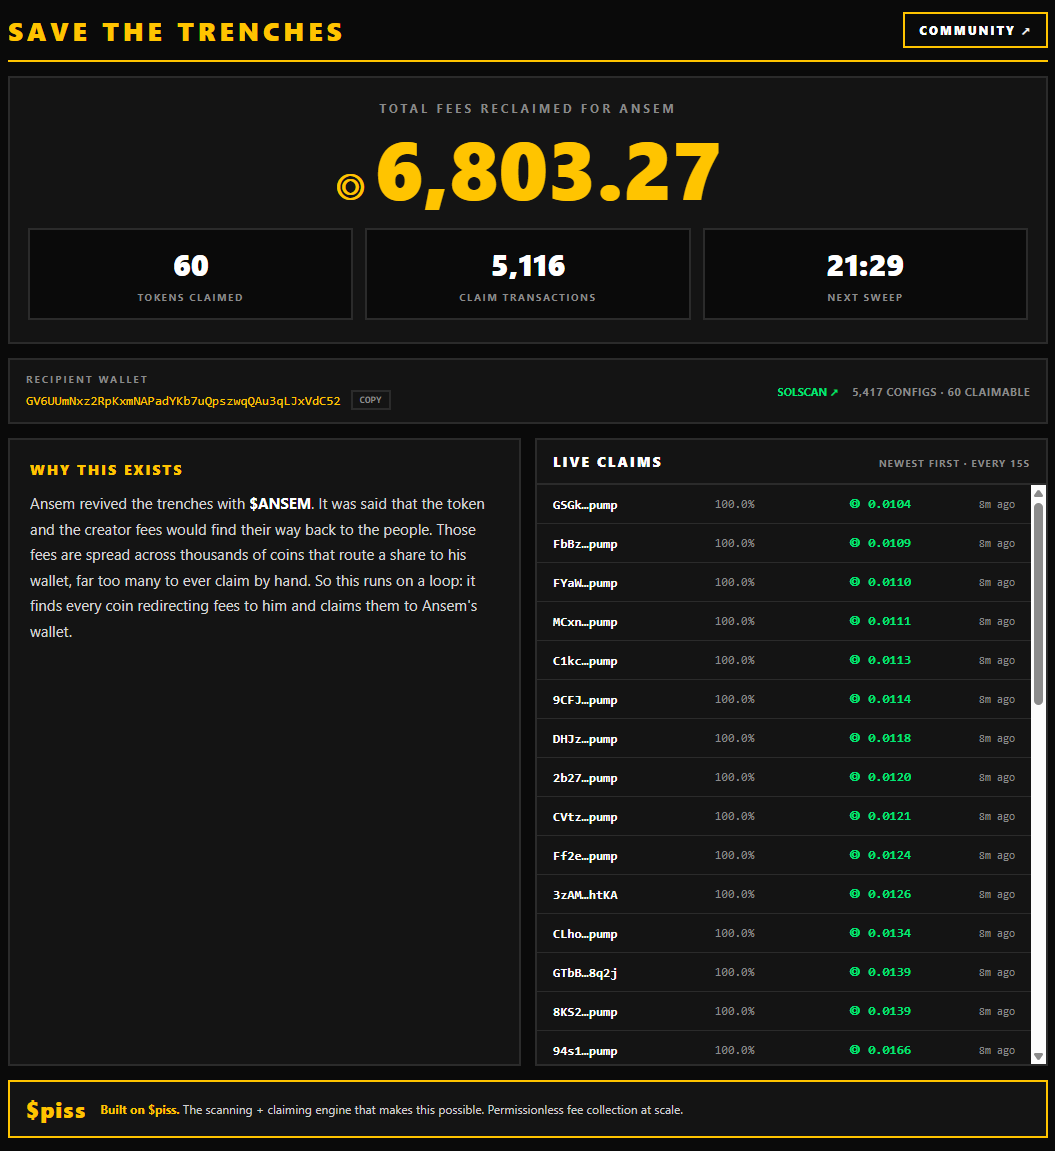
Task: Click the Live Claims scrollbar thumb
Action: click(1038, 603)
